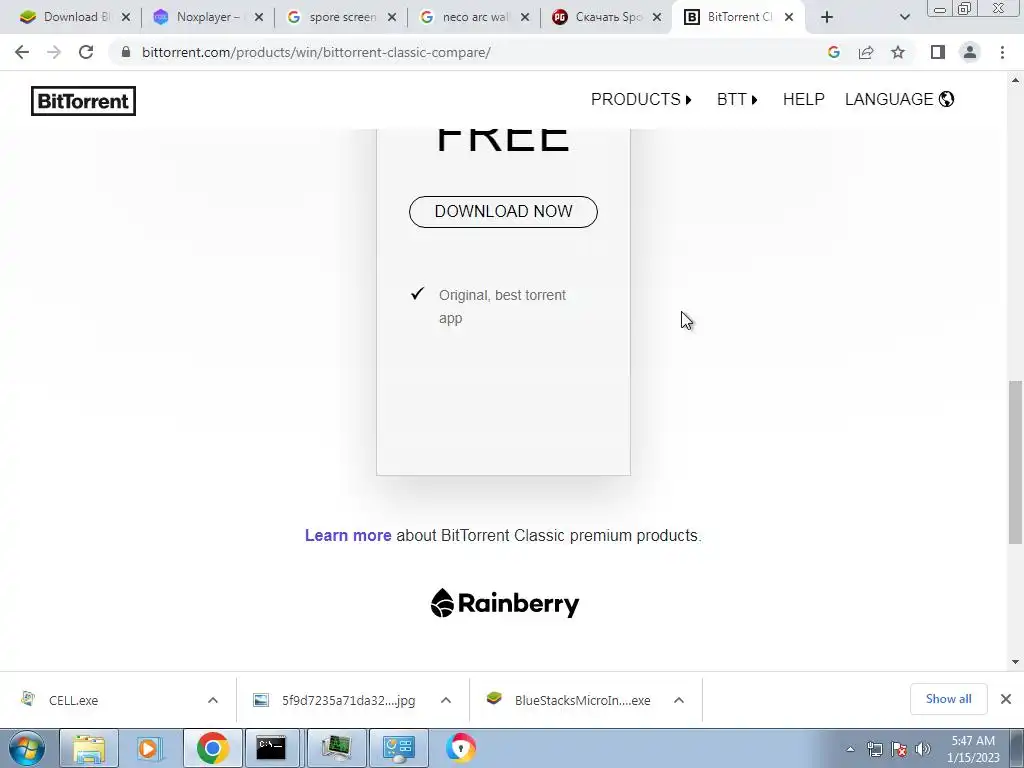1024x768 pixels.
Task: Expand options for the jpg download
Action: point(446,700)
